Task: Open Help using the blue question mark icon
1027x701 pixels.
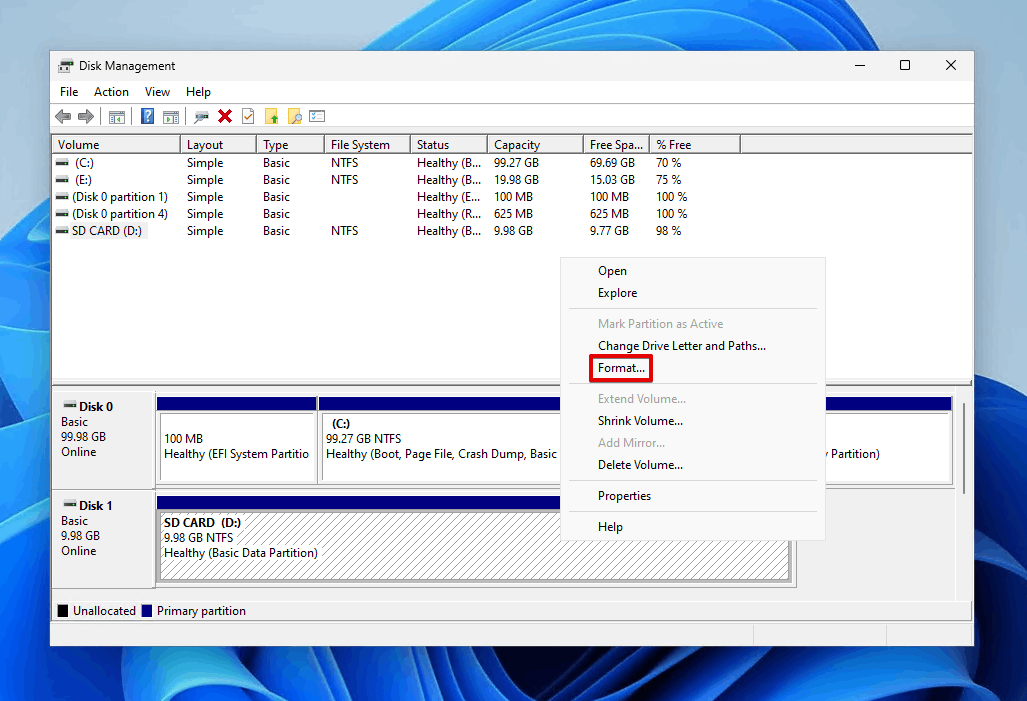Action: [146, 116]
